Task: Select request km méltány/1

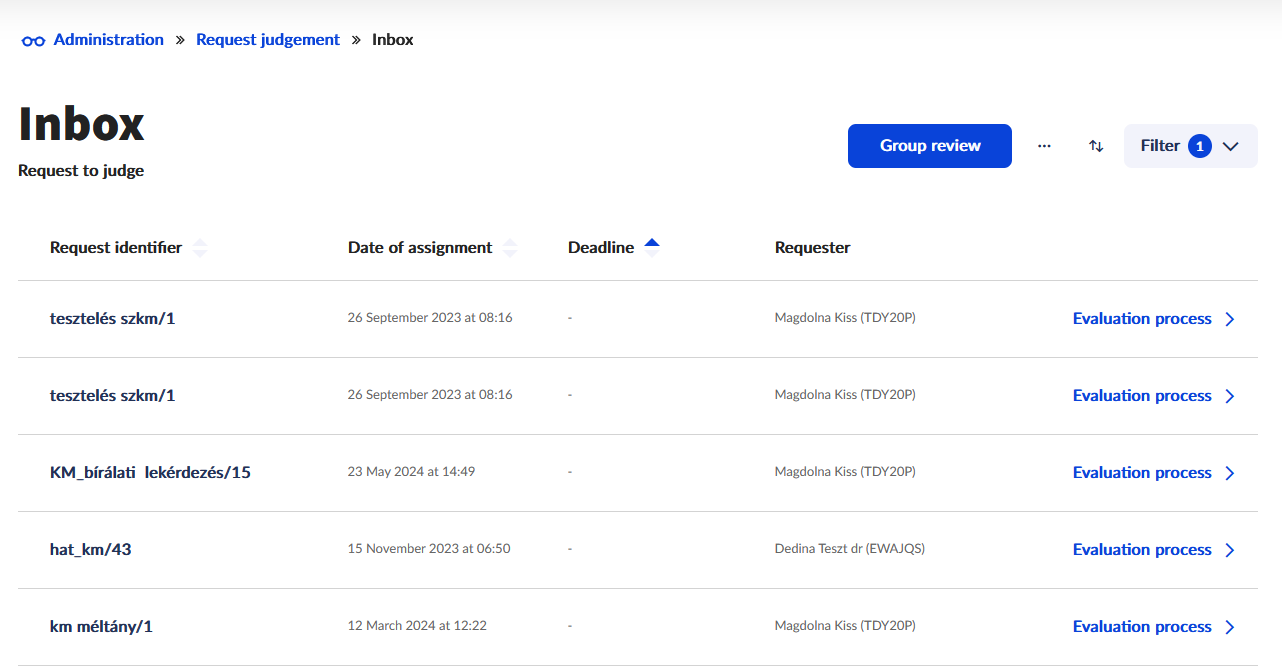Action: tap(101, 627)
